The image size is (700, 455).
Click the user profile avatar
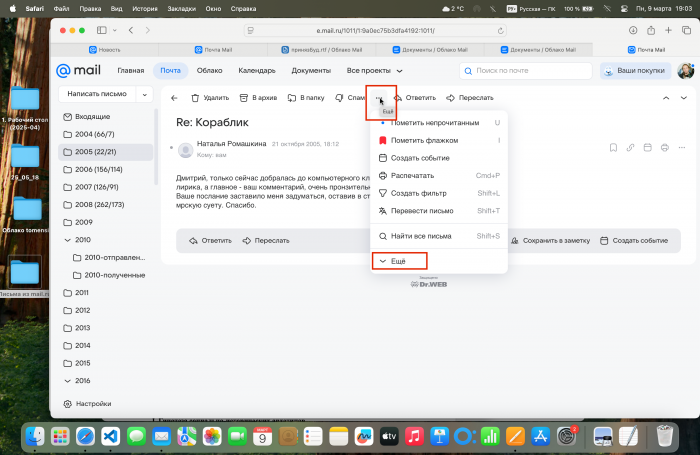(686, 71)
